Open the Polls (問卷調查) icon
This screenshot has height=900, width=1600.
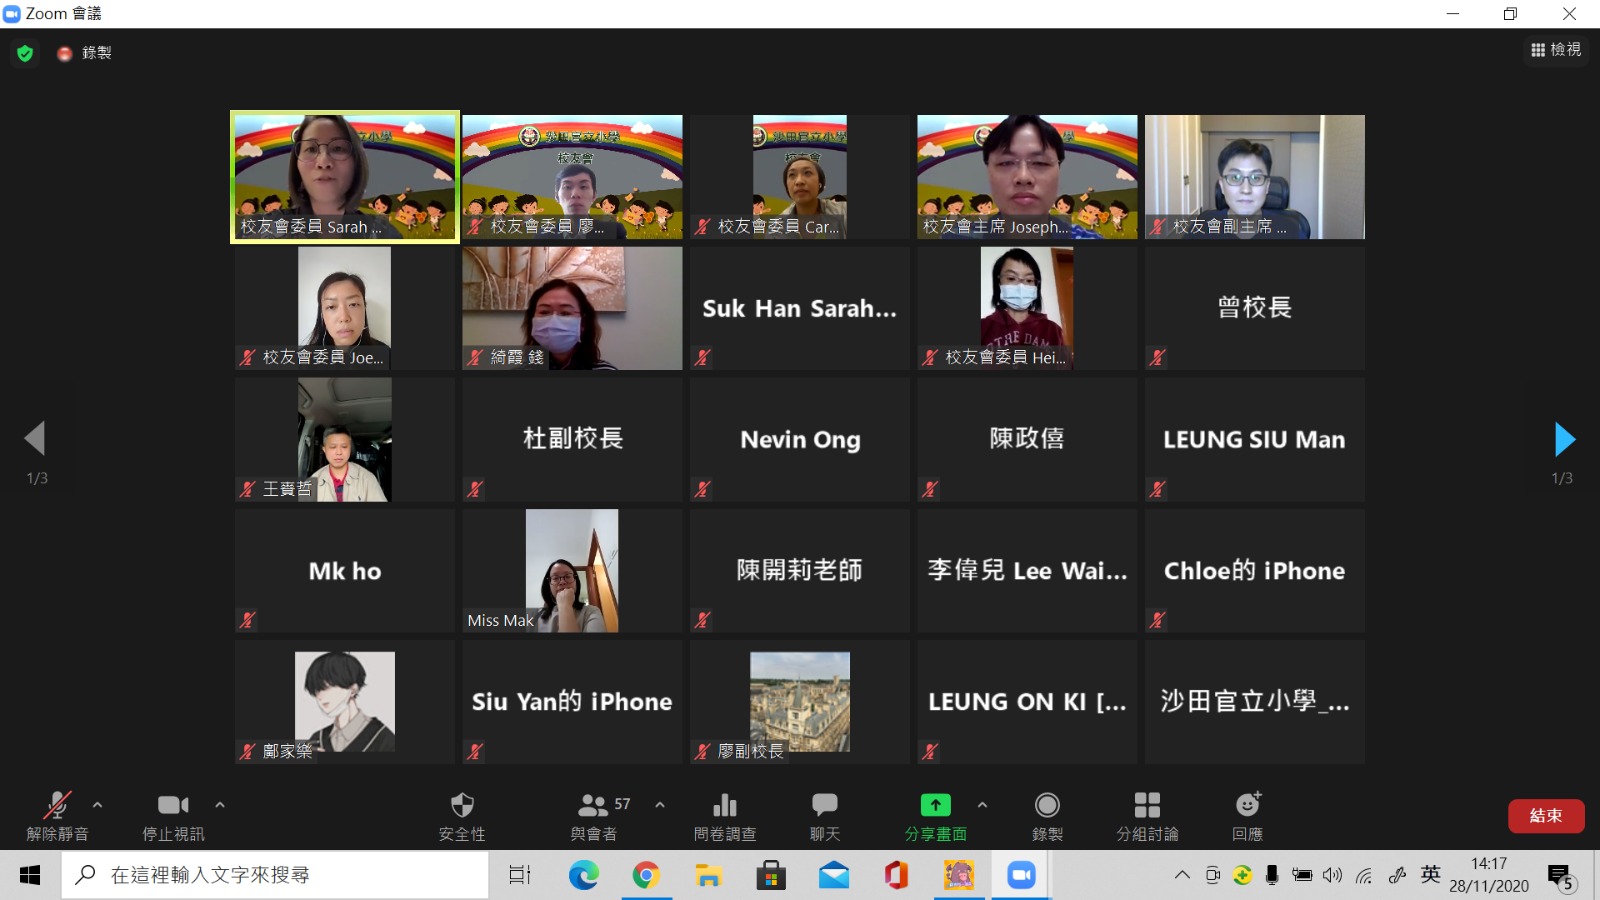725,806
